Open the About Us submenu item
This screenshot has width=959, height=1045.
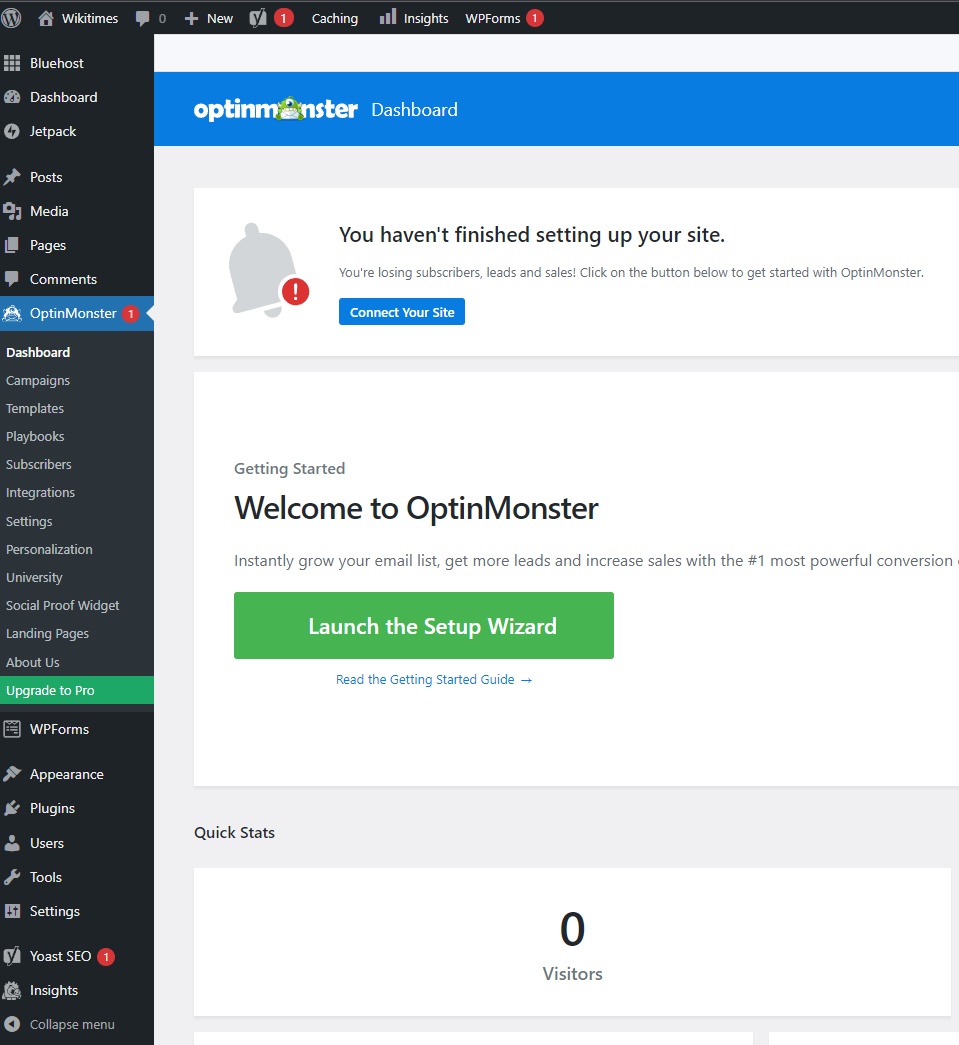(x=33, y=662)
